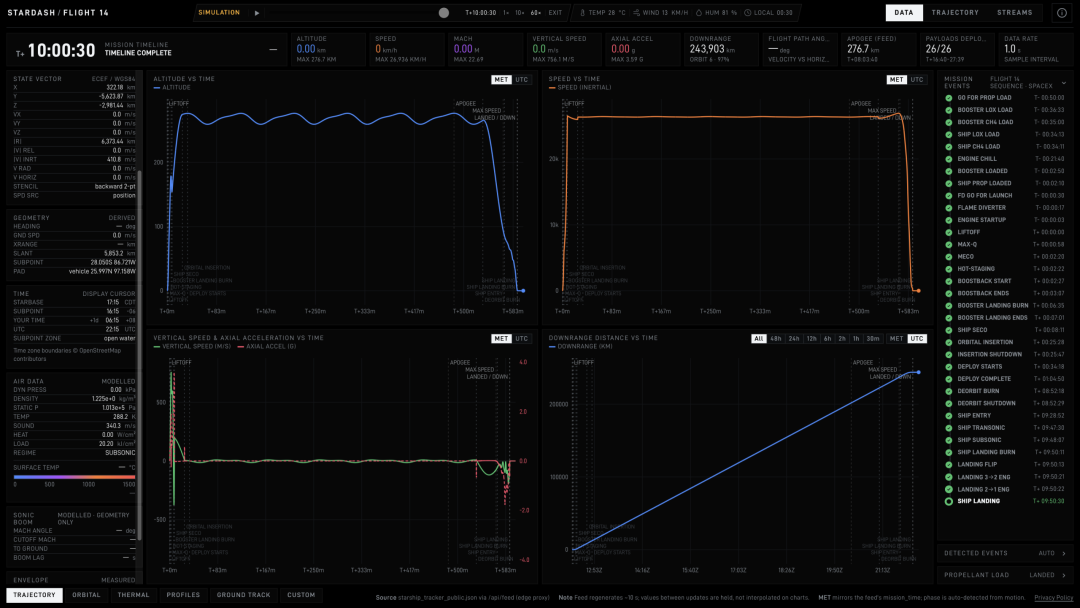This screenshot has height=608, width=1080.
Task: Expand the Flight 14 sequence dropdown
Action: pyautogui.click(x=1063, y=83)
